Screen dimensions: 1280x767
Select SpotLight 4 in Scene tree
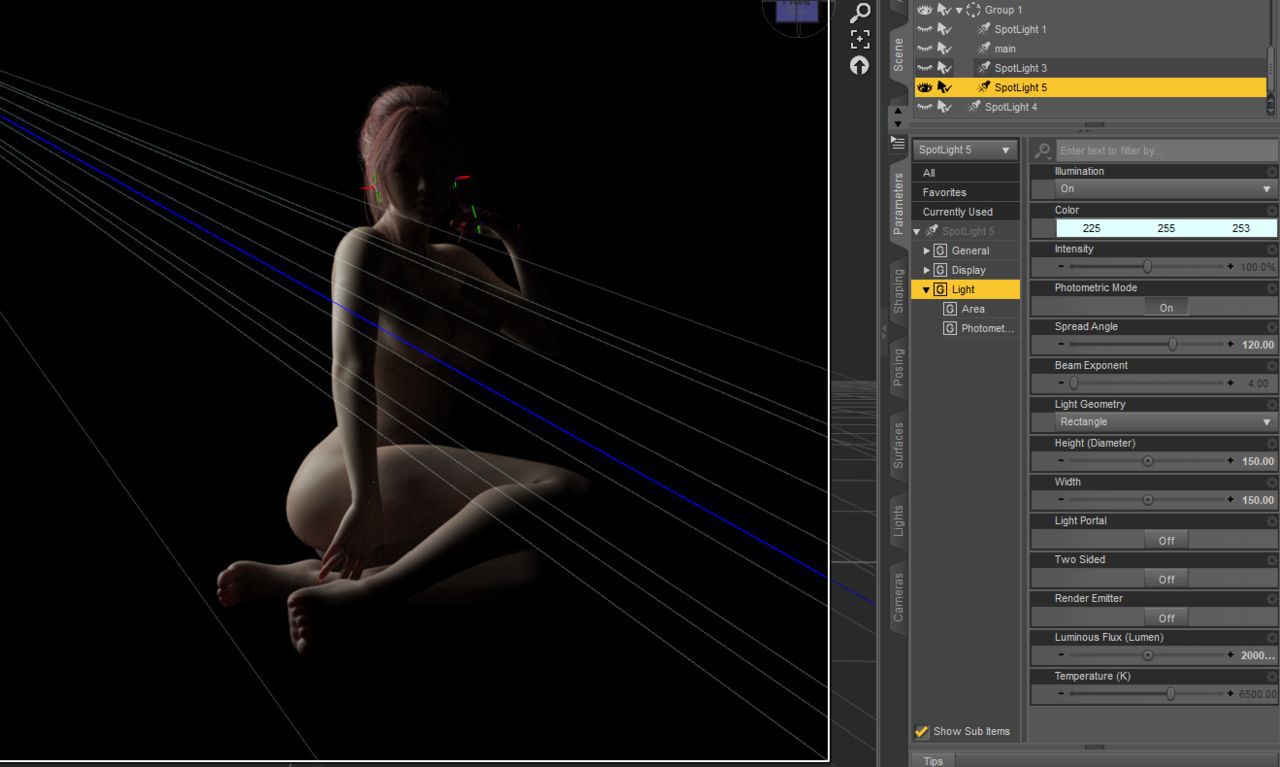point(1010,107)
